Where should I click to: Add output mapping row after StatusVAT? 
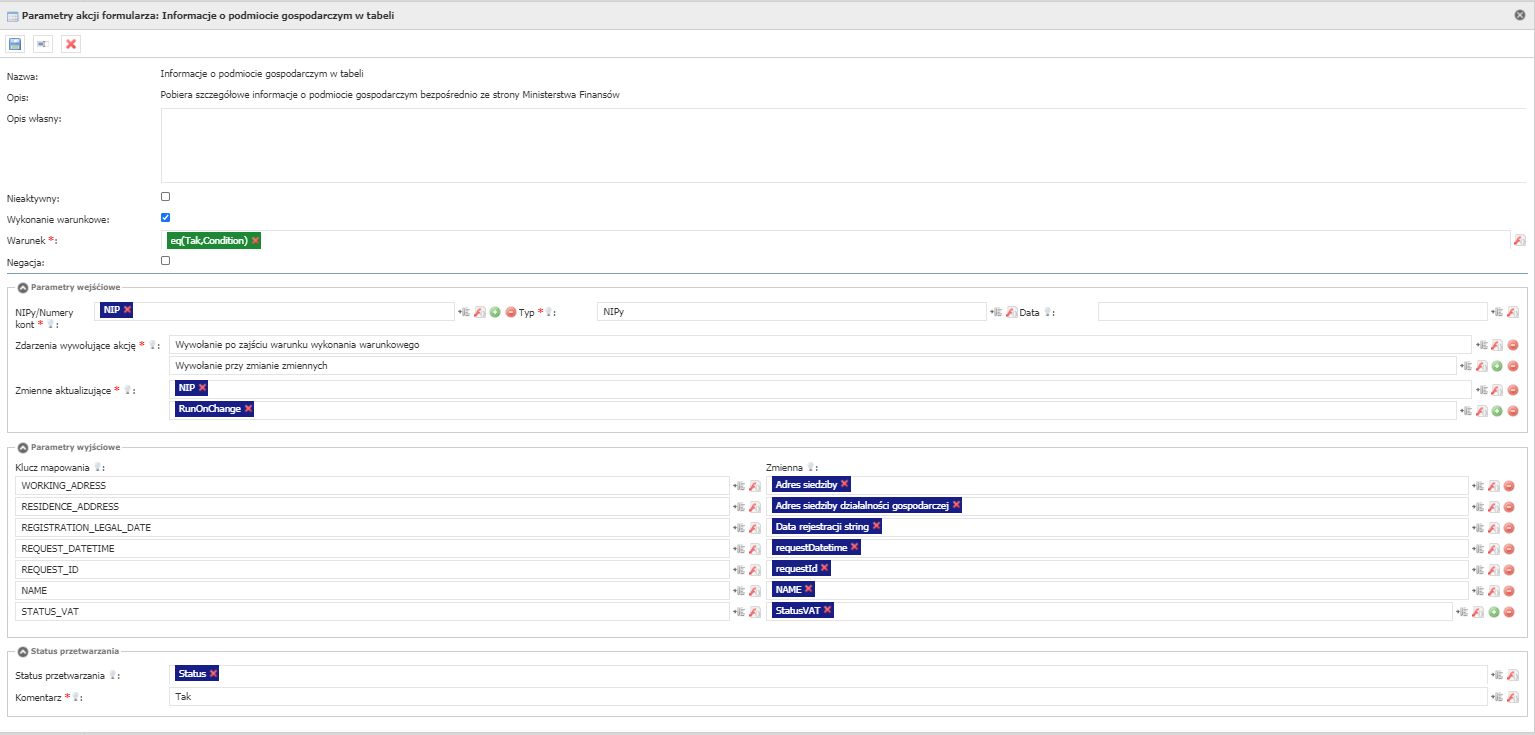coord(1493,611)
